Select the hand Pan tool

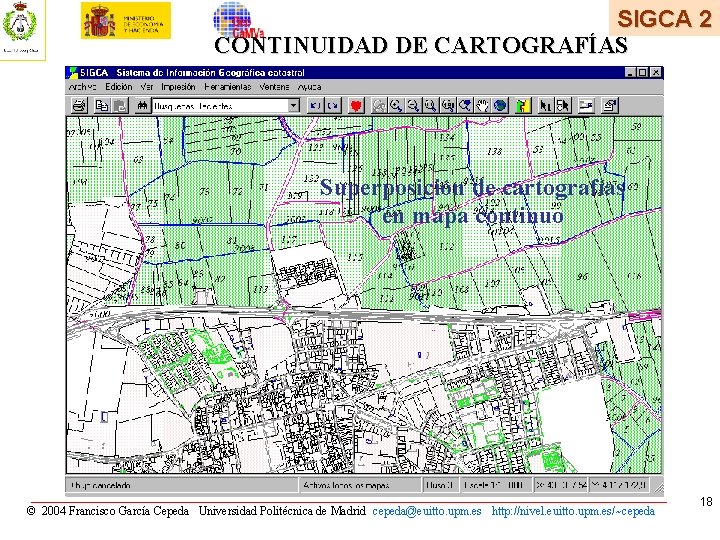tap(483, 106)
